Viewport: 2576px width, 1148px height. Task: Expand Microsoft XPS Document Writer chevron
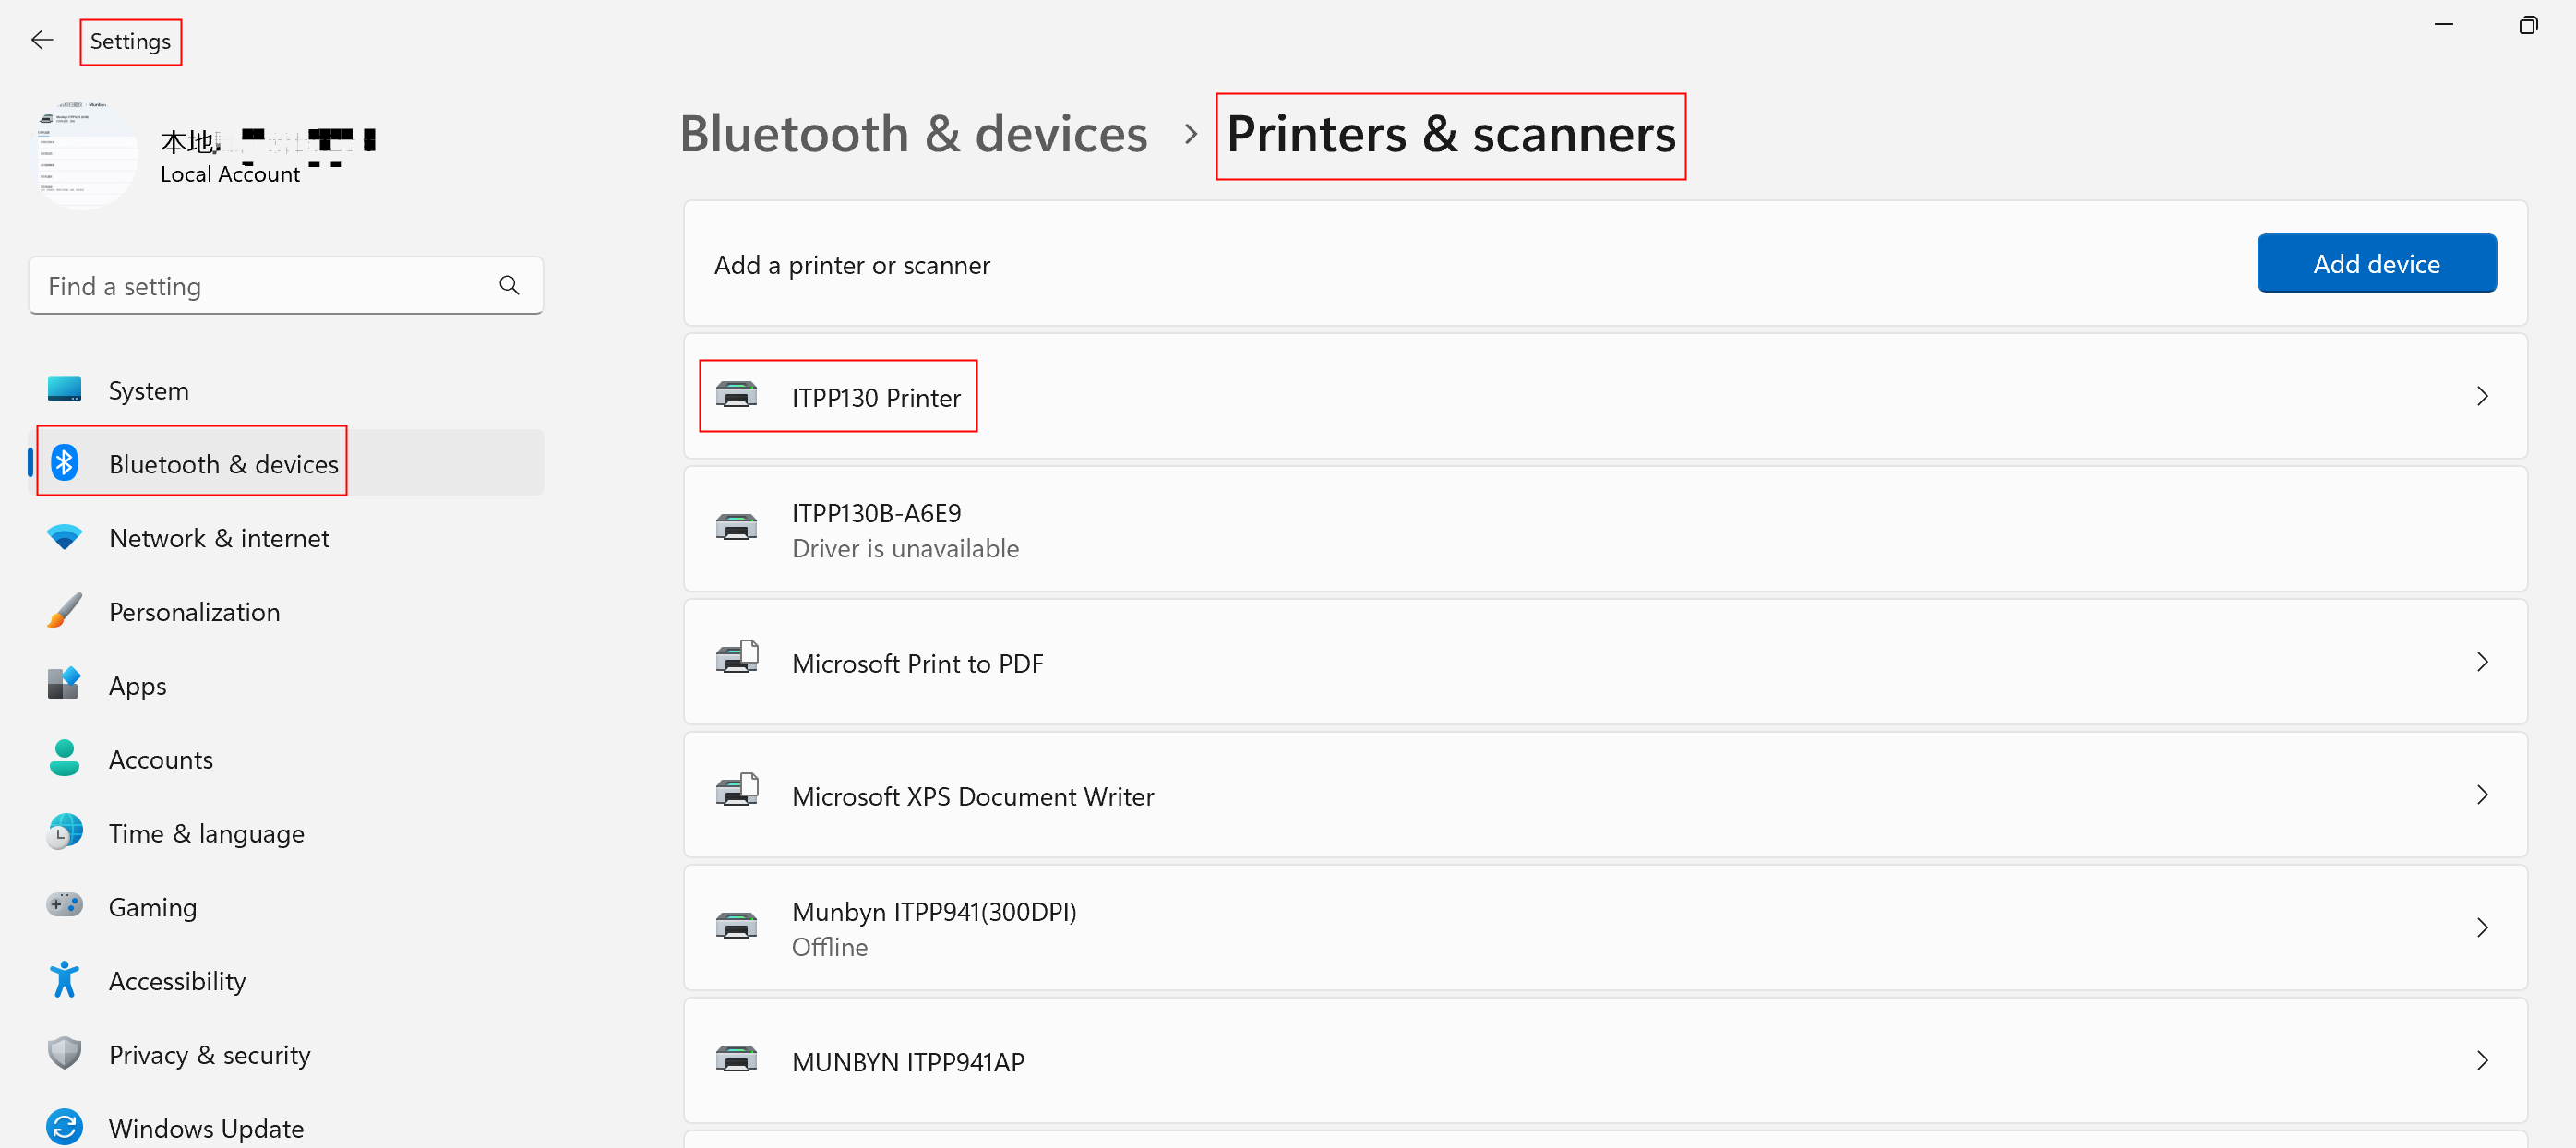(x=2482, y=795)
